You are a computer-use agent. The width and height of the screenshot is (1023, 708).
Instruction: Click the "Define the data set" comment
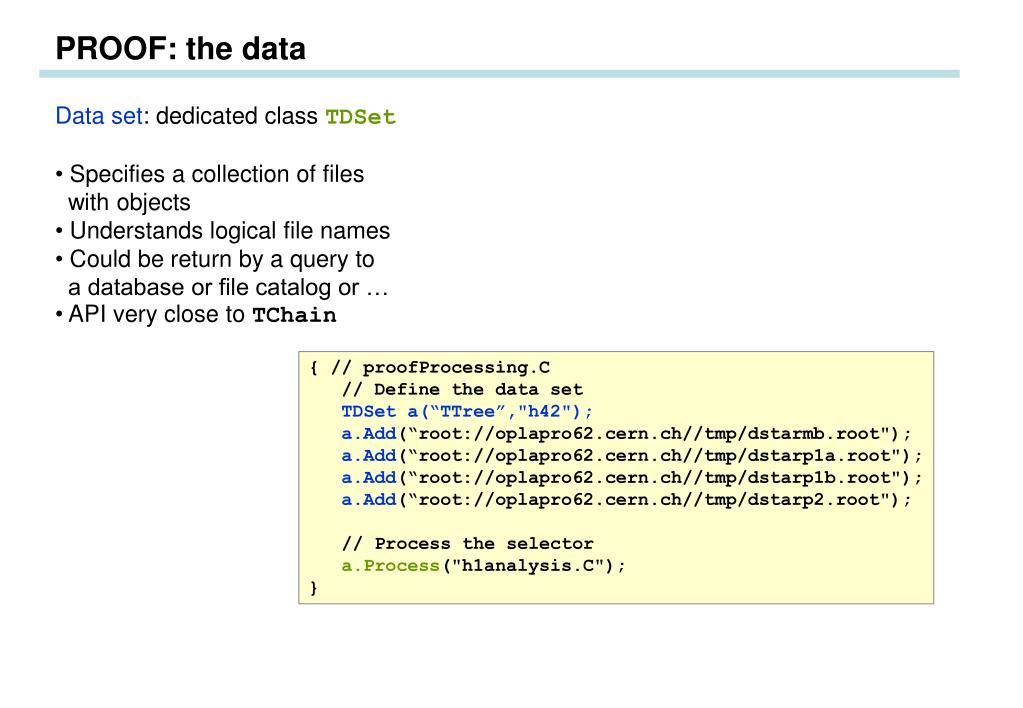pos(462,390)
